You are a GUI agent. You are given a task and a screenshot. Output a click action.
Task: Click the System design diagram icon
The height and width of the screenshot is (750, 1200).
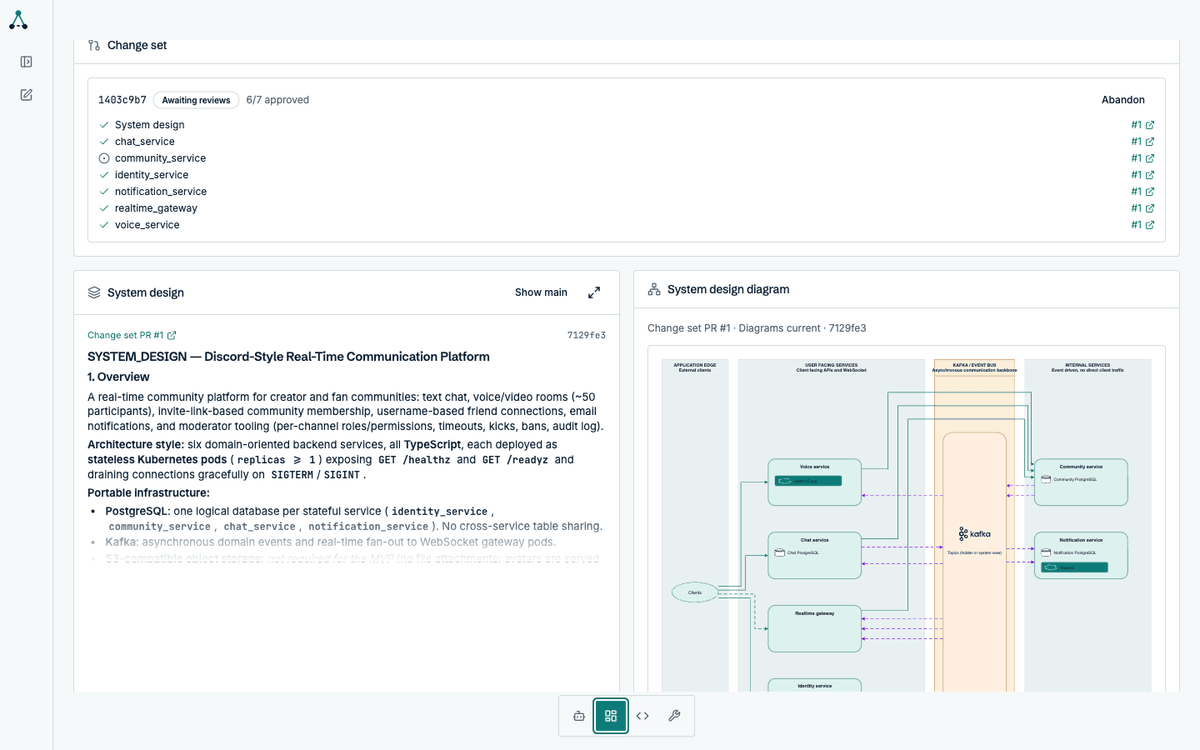pos(654,289)
